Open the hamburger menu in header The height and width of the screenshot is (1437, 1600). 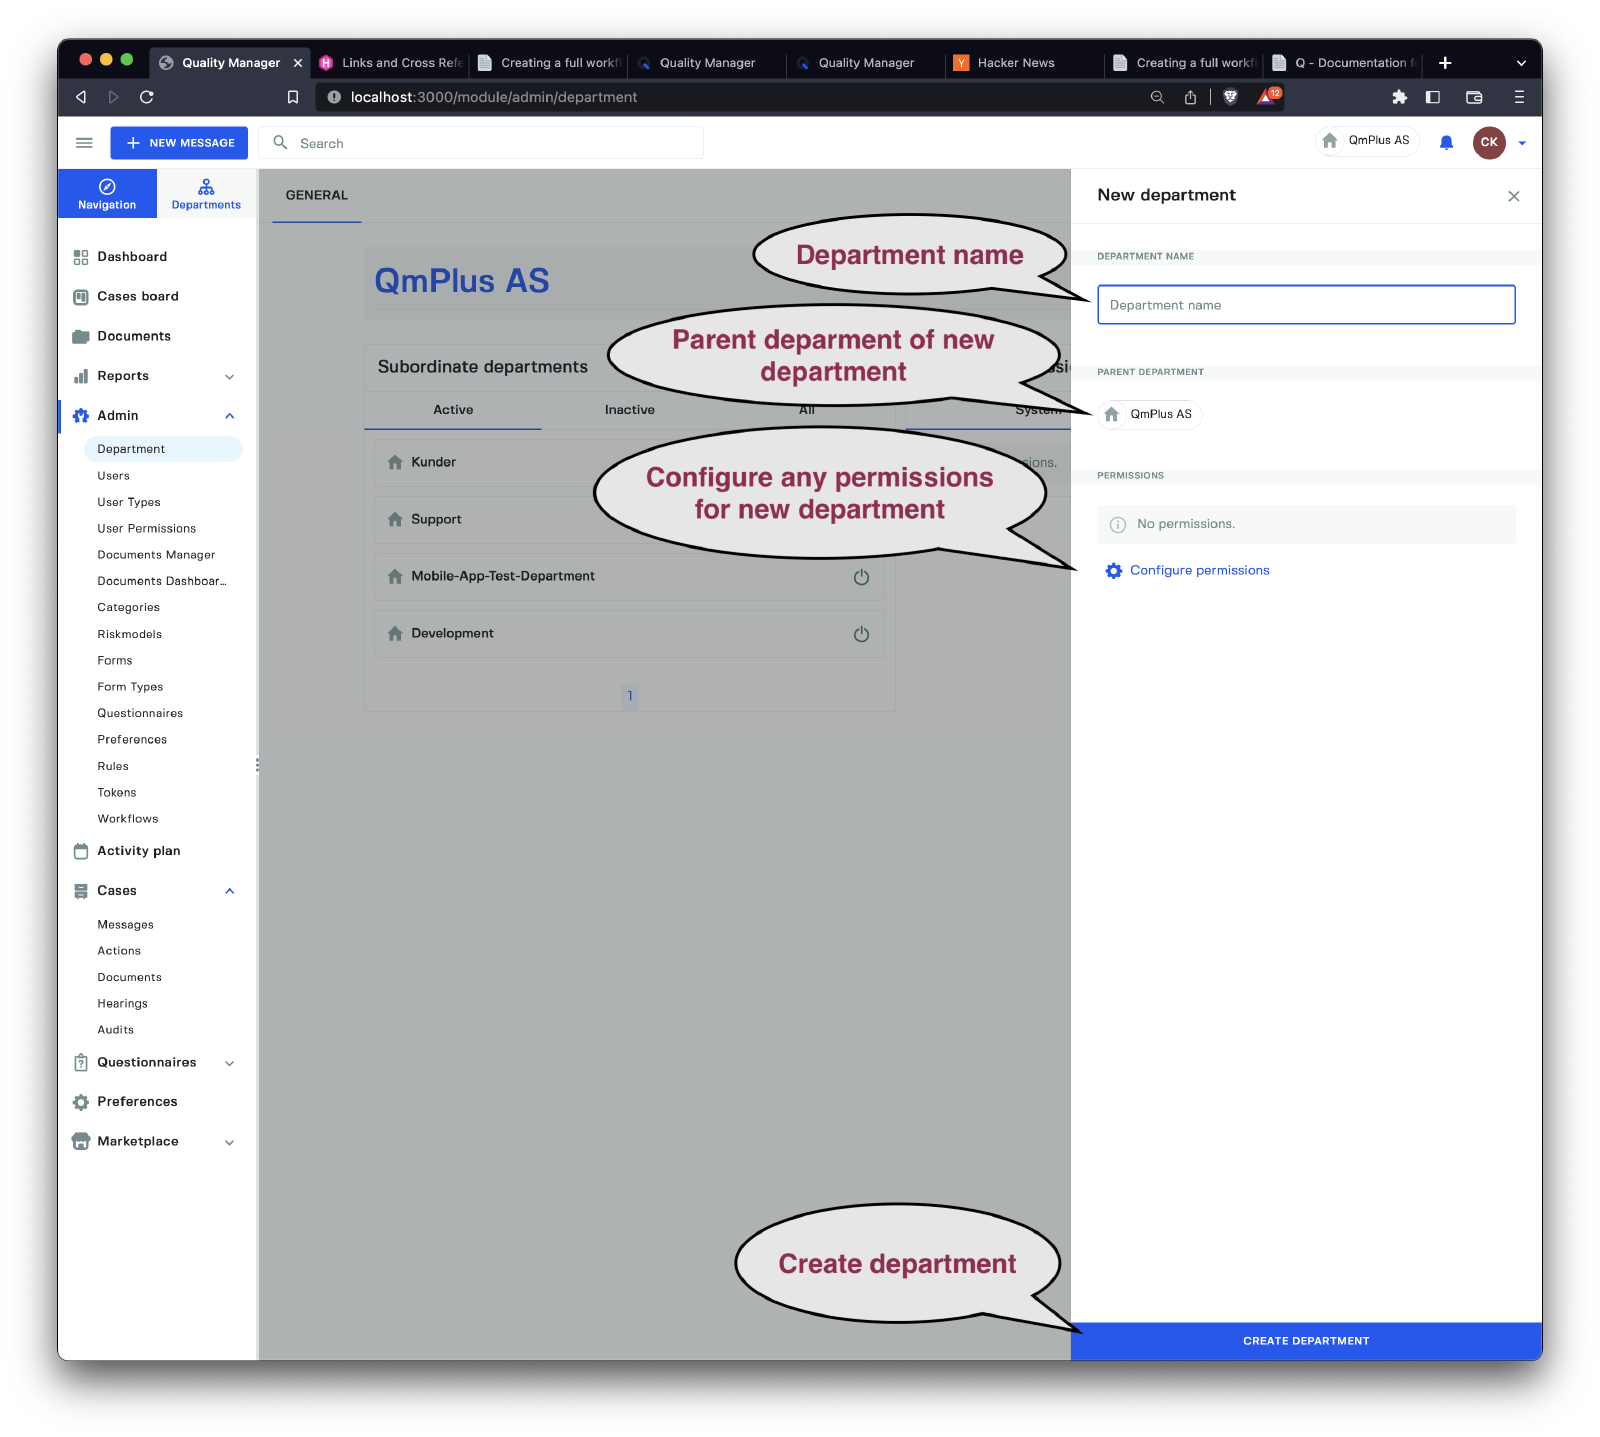tap(84, 143)
